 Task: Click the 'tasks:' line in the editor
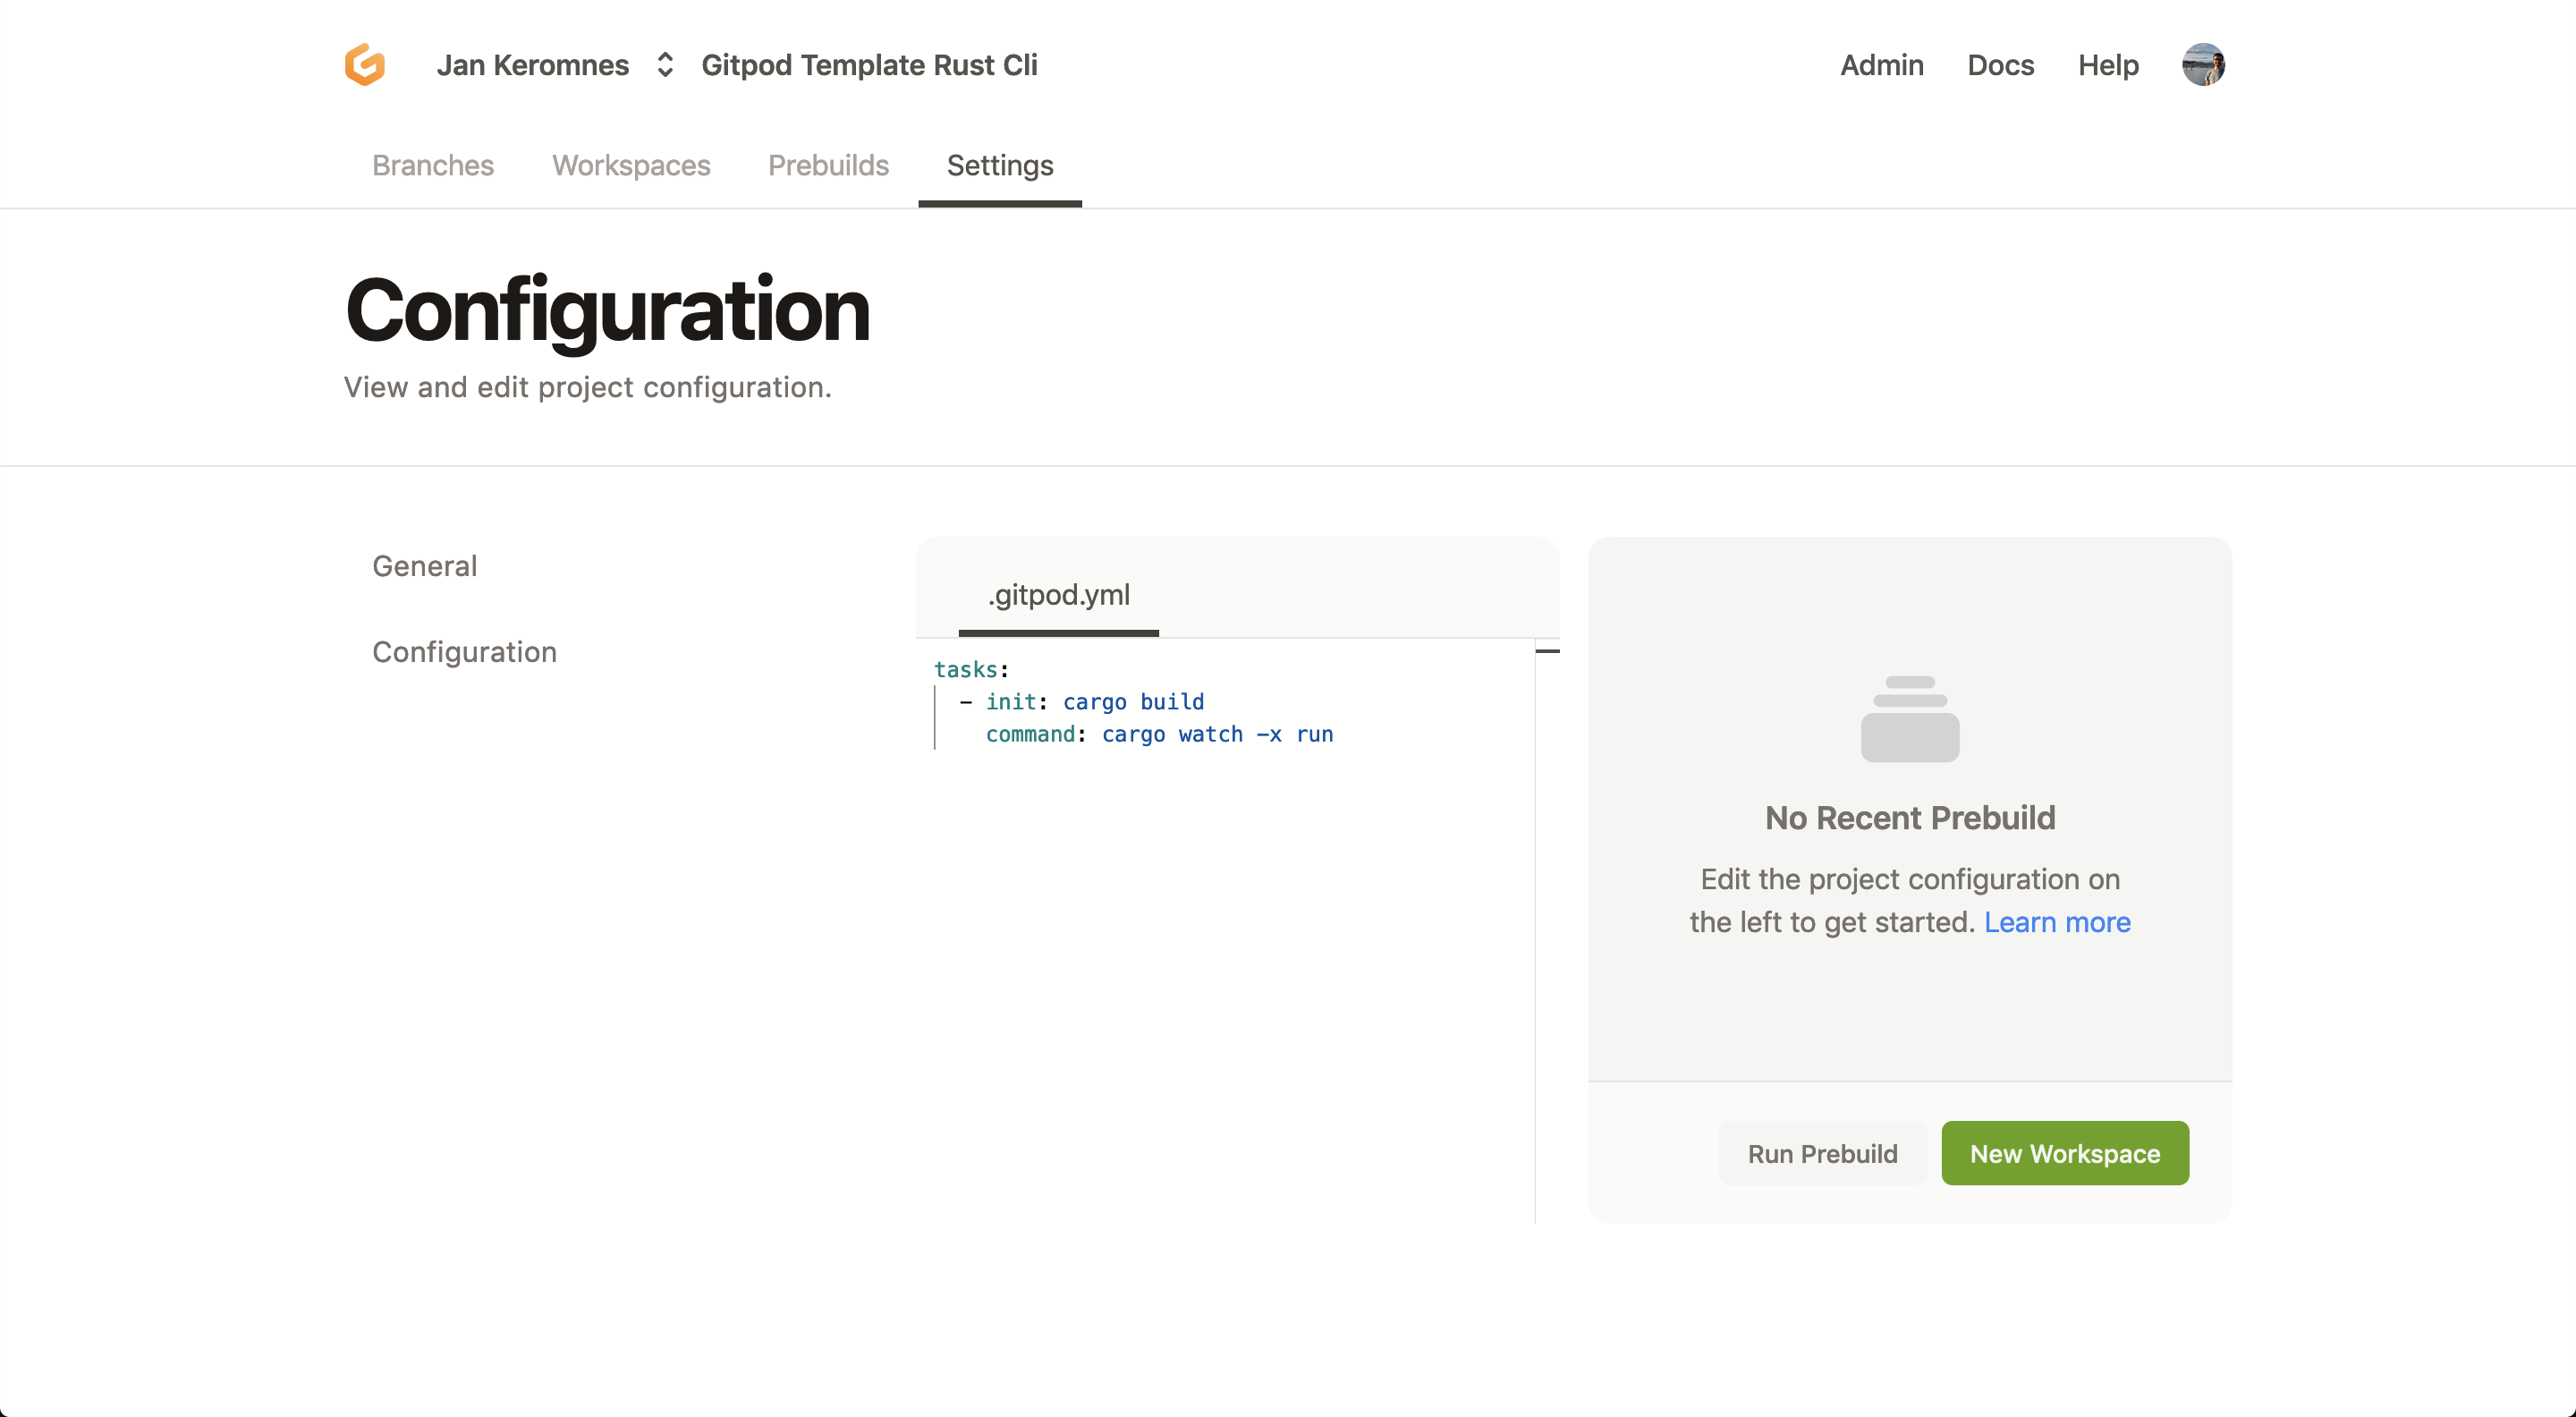tap(971, 669)
